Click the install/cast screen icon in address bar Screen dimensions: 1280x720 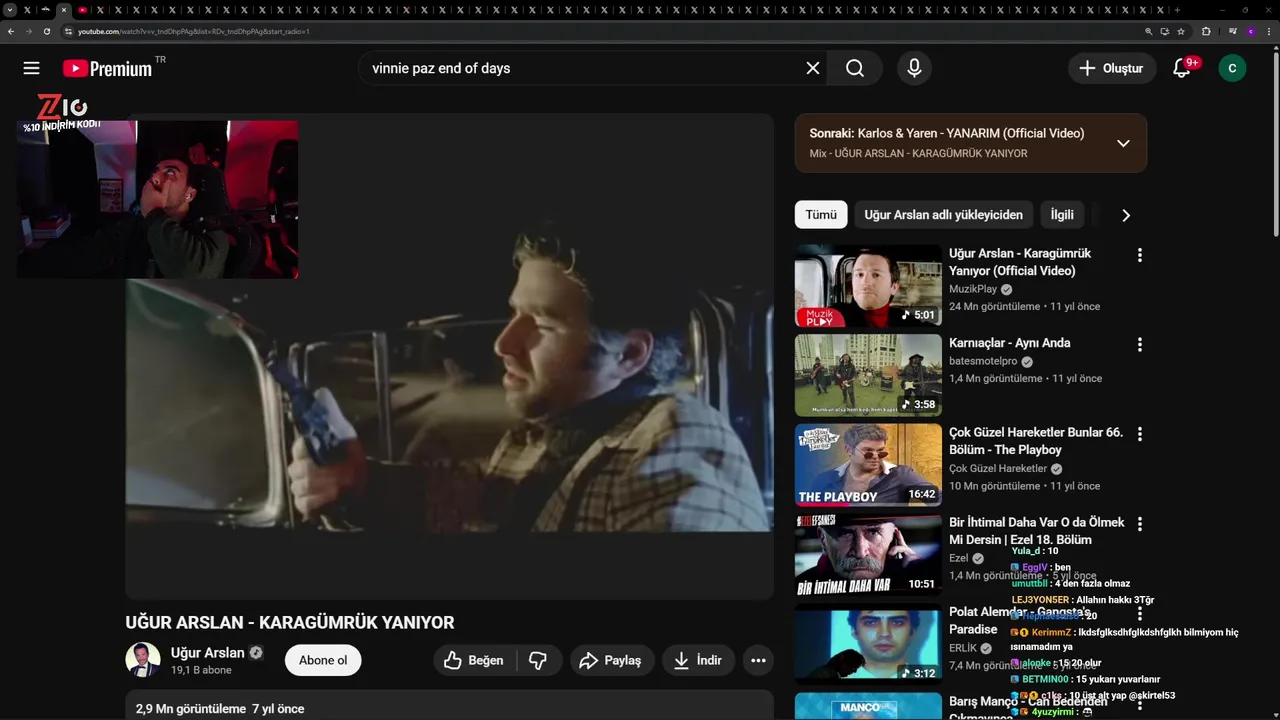point(1165,31)
